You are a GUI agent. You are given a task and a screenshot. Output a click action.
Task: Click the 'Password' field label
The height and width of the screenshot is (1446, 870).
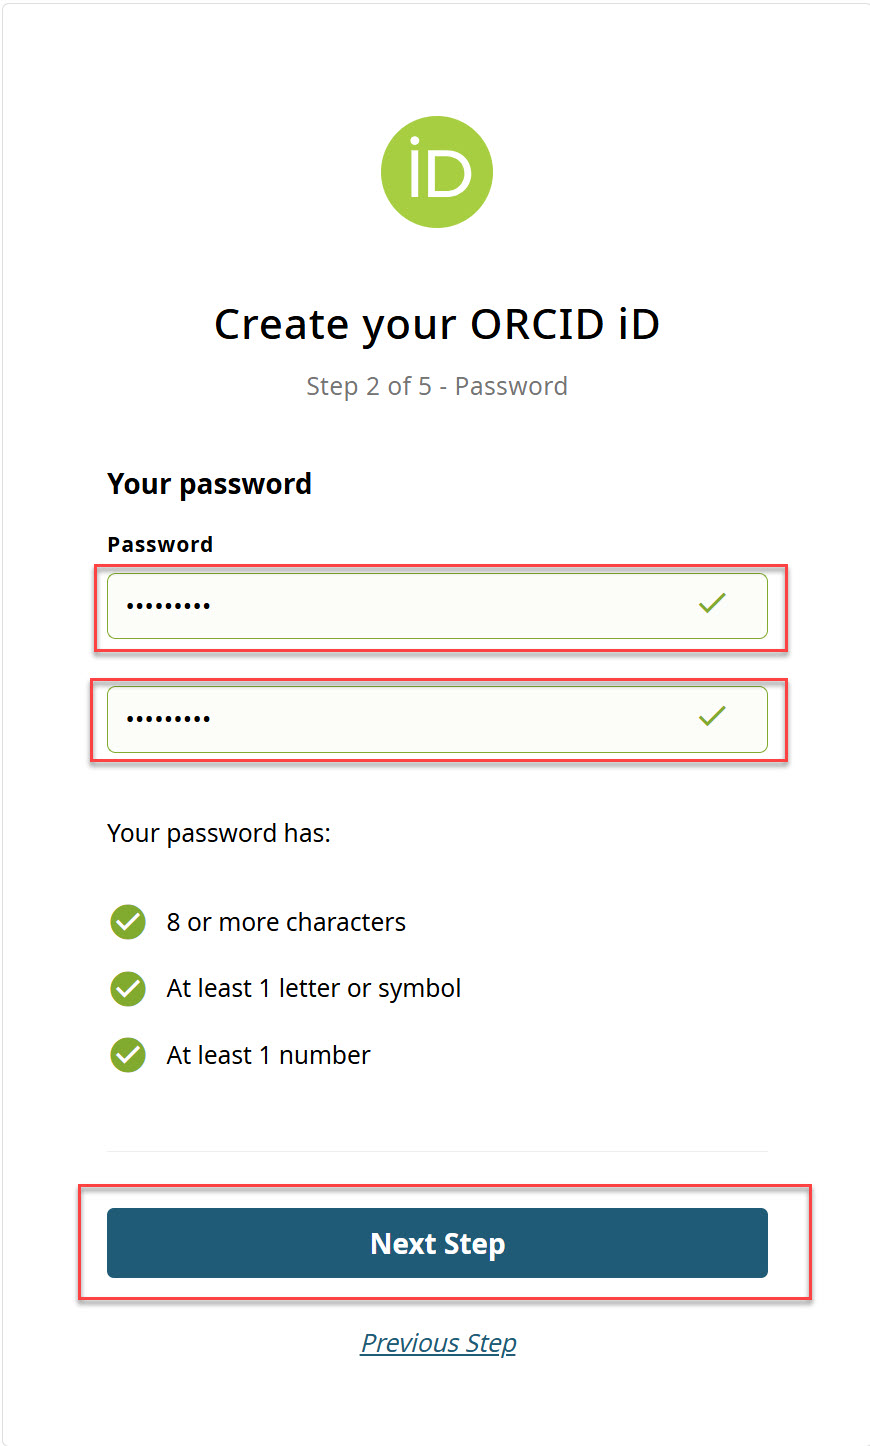160,544
